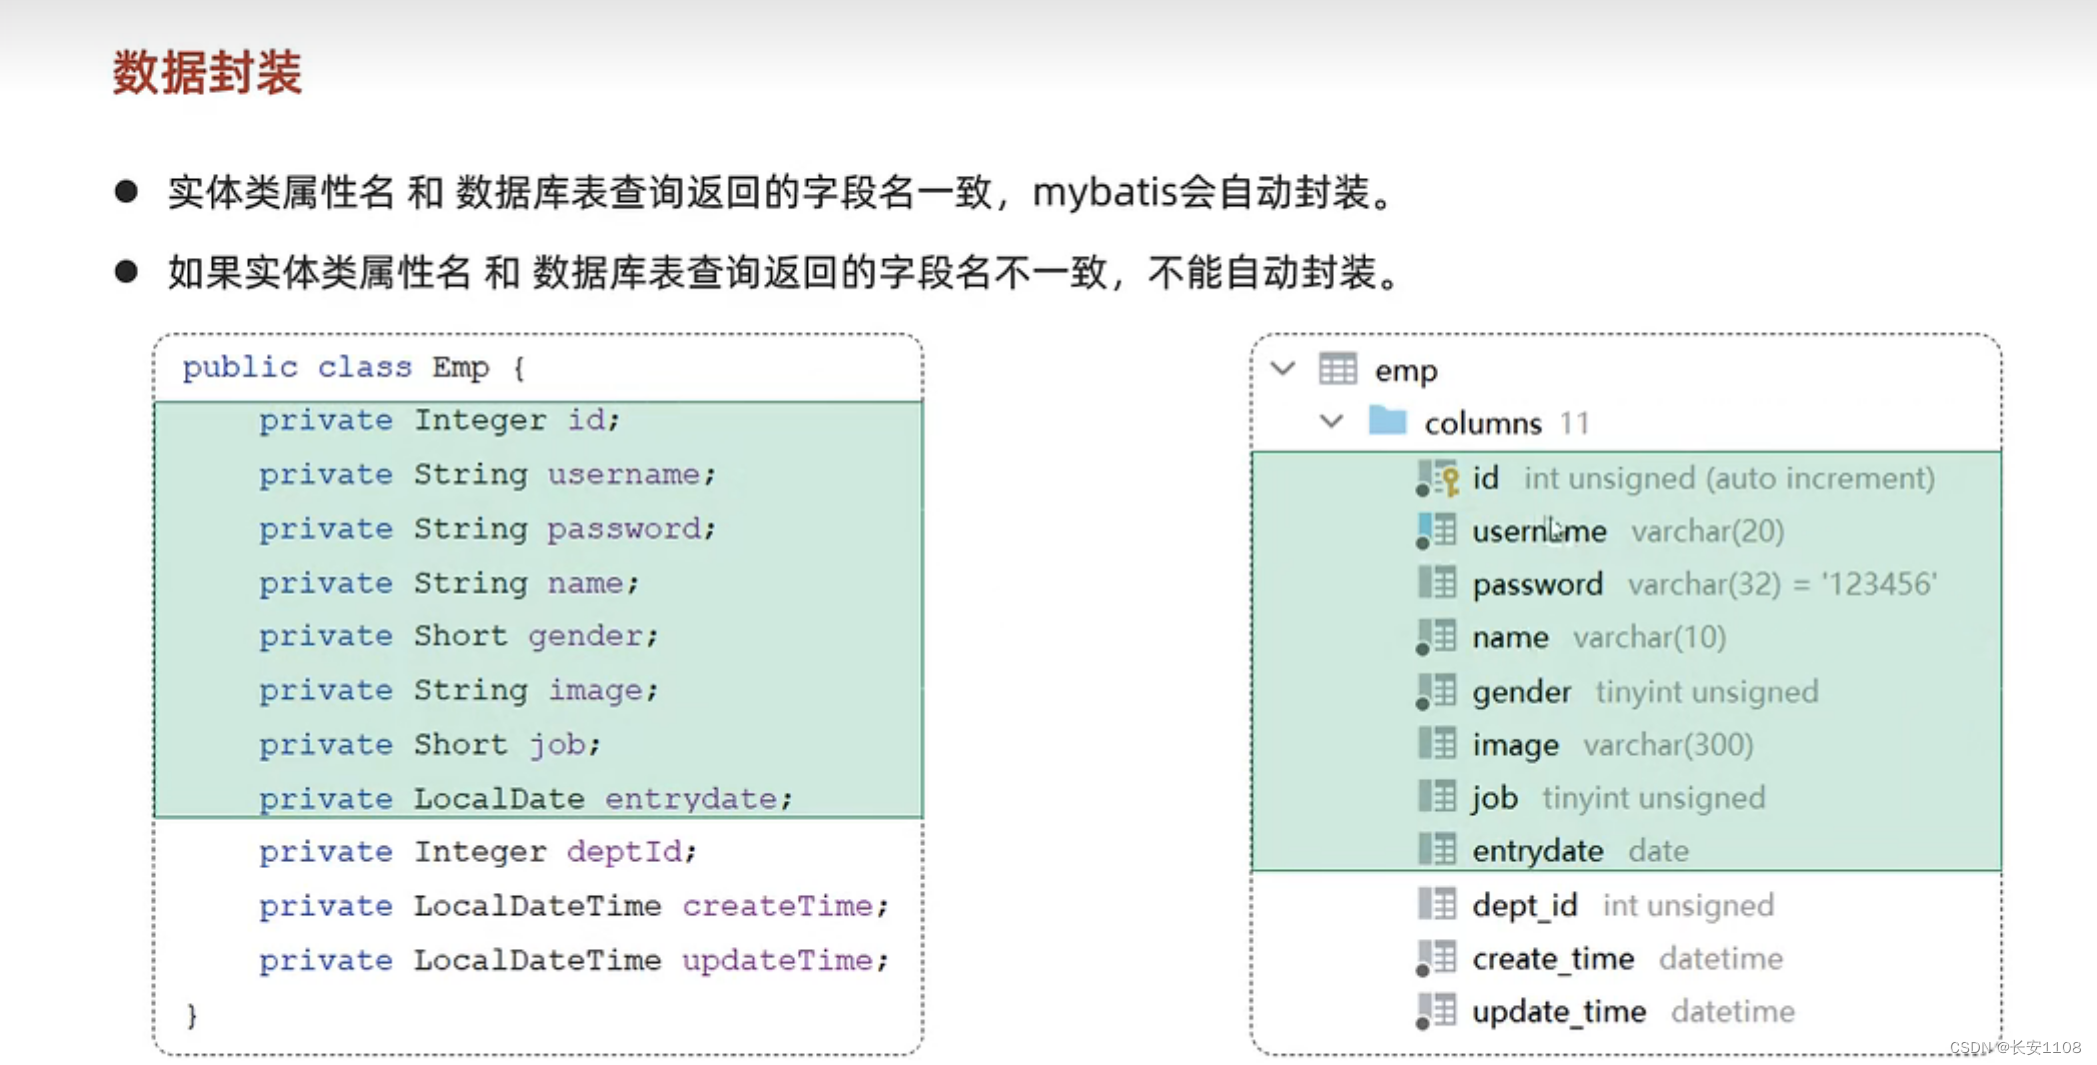
Task: Click the 'public class Emp {' line
Action: [354, 368]
